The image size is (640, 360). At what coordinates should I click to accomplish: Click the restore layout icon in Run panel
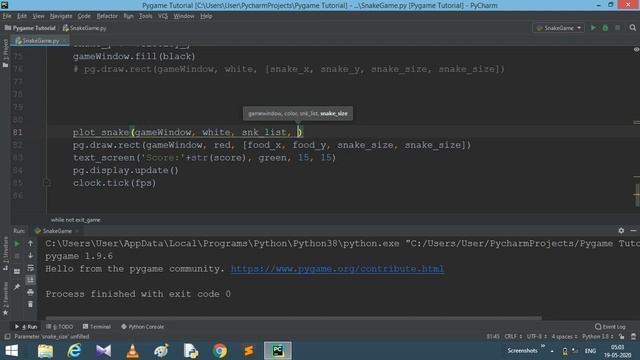coord(17,271)
